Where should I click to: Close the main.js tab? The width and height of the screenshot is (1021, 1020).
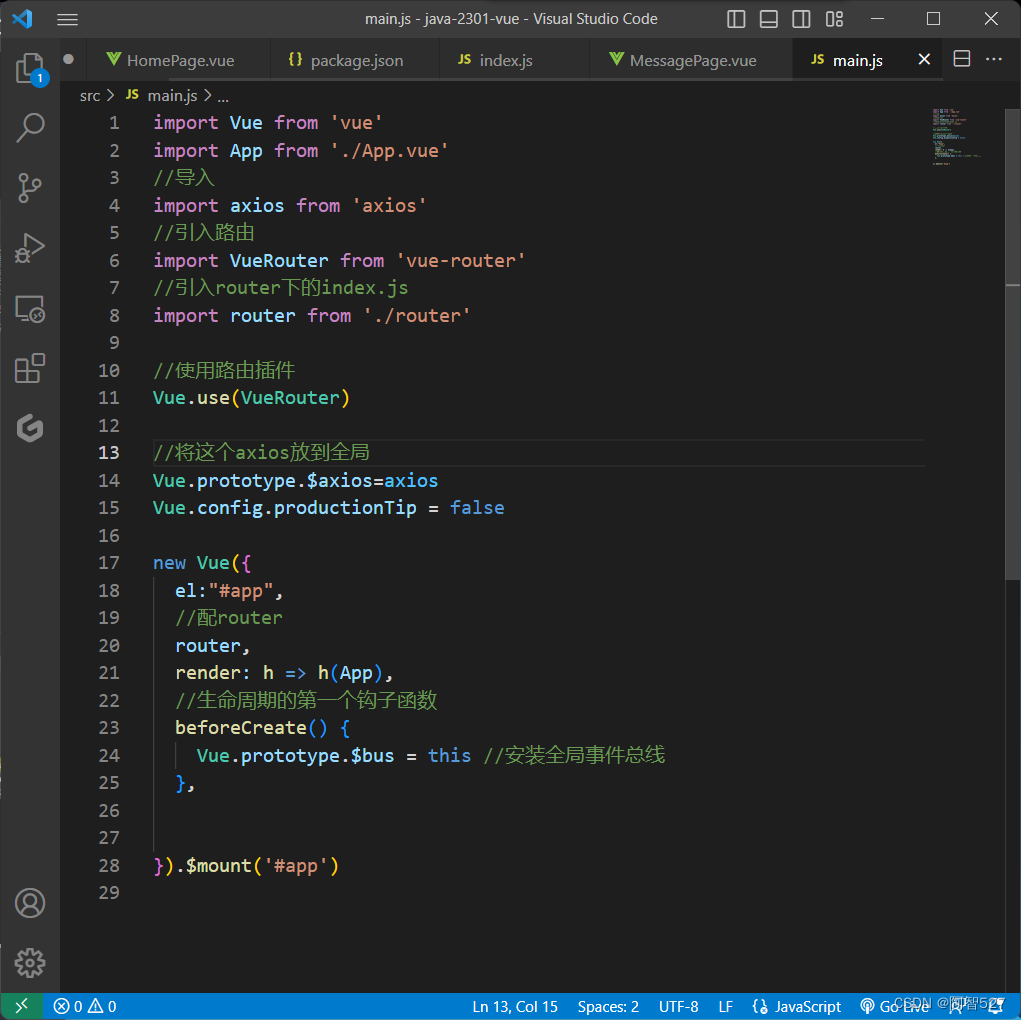[923, 59]
